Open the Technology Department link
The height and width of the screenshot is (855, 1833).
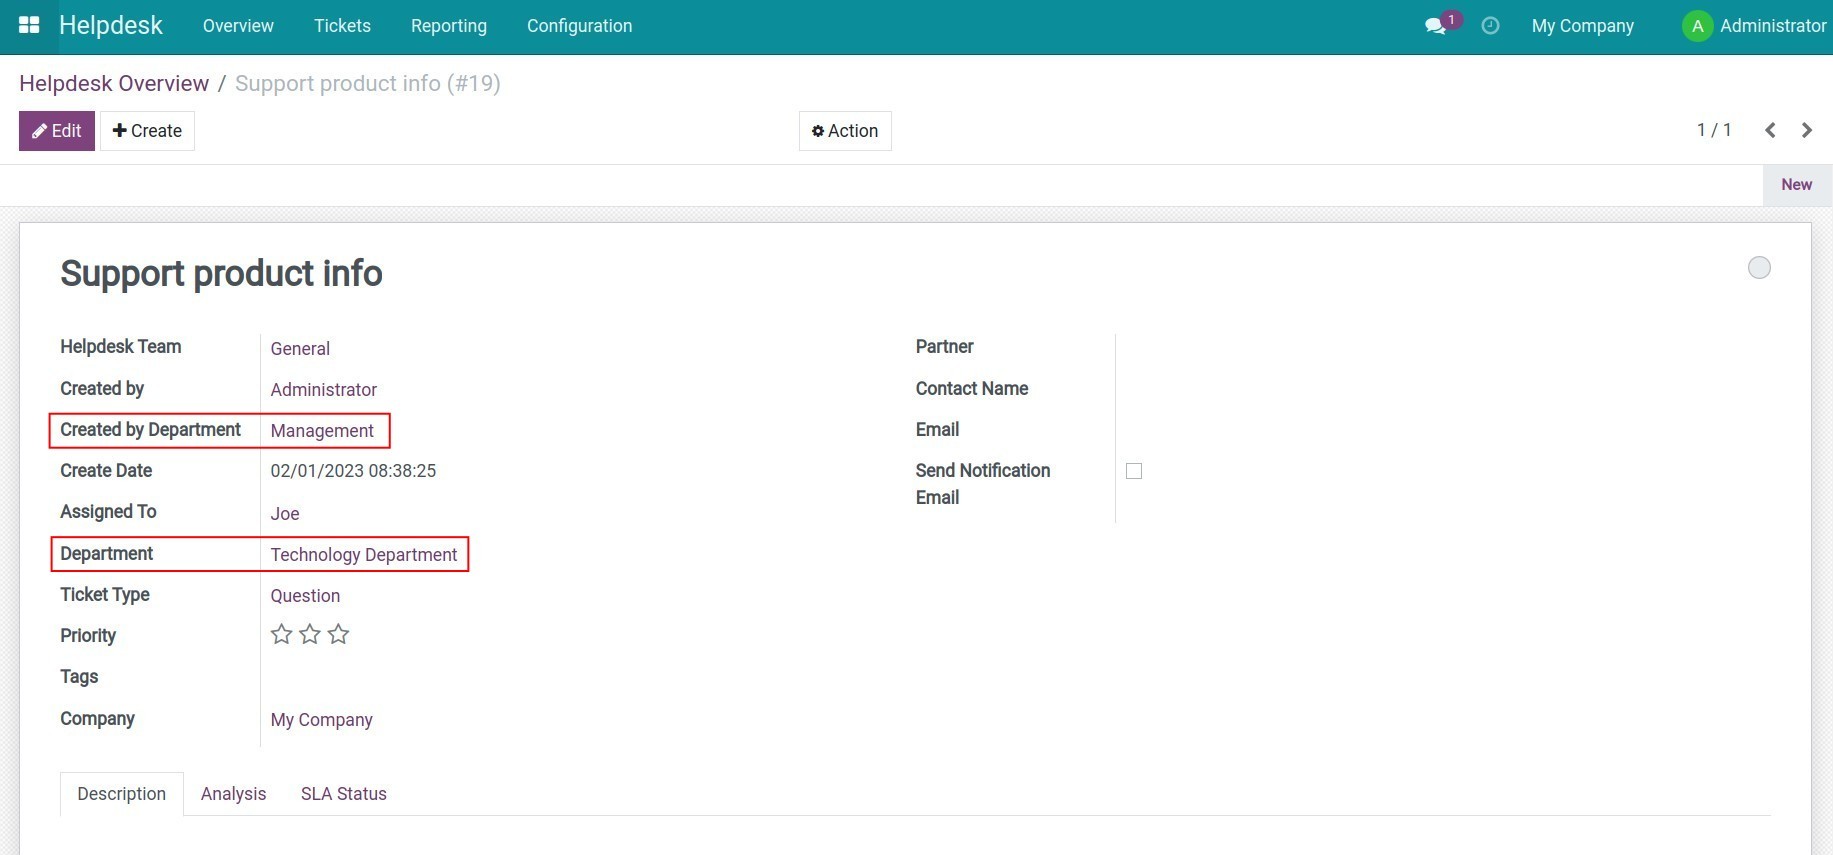[x=363, y=555]
